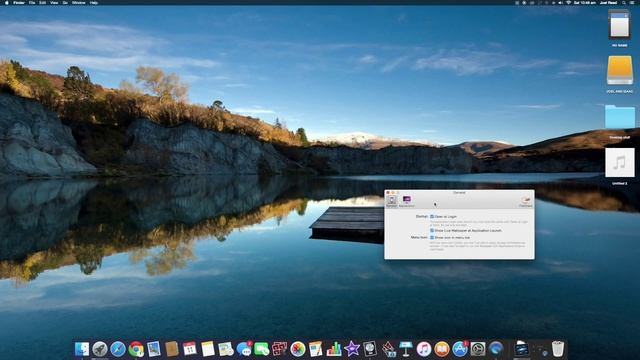Open the Apple menu
The image size is (640, 360).
7,3
